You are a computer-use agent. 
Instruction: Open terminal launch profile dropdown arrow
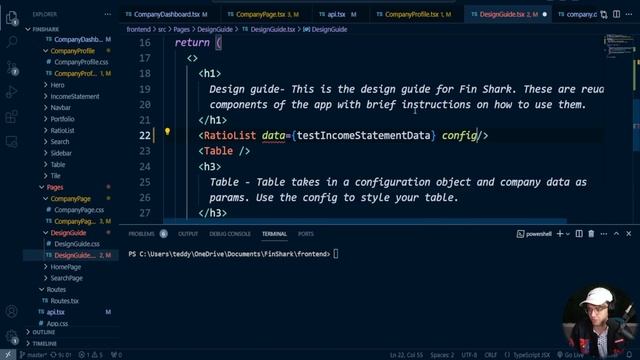[x=567, y=234]
